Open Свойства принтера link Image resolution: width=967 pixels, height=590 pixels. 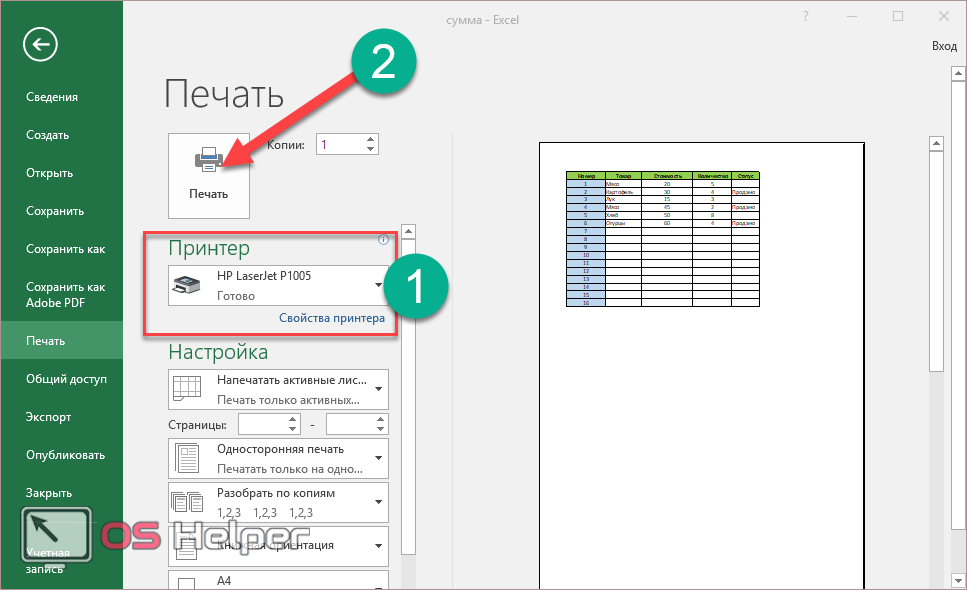click(x=332, y=318)
